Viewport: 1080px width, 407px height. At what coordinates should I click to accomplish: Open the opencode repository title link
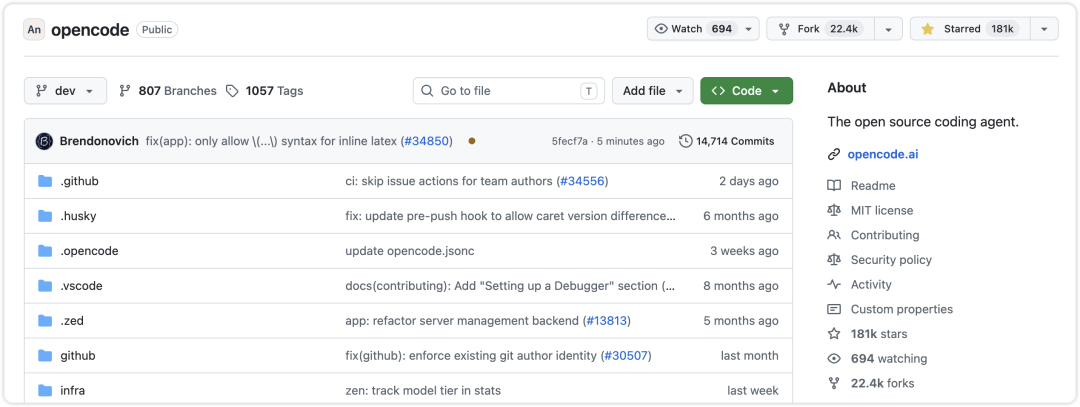coord(90,30)
